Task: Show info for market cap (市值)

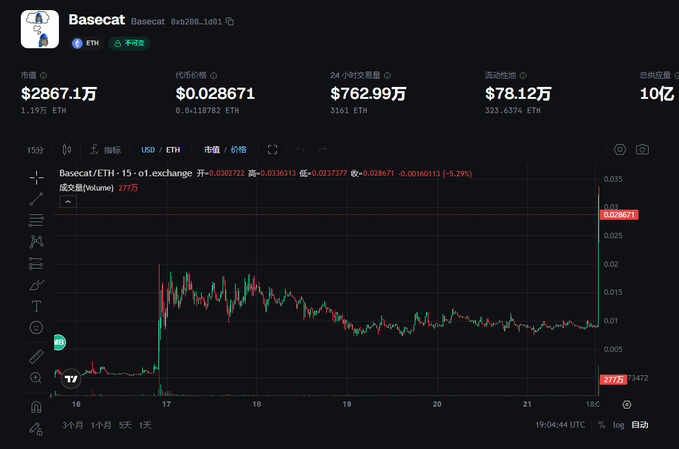Action: [43, 75]
